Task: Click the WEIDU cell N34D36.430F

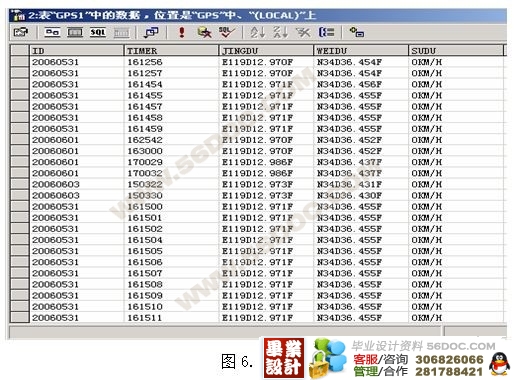Action: (361, 195)
